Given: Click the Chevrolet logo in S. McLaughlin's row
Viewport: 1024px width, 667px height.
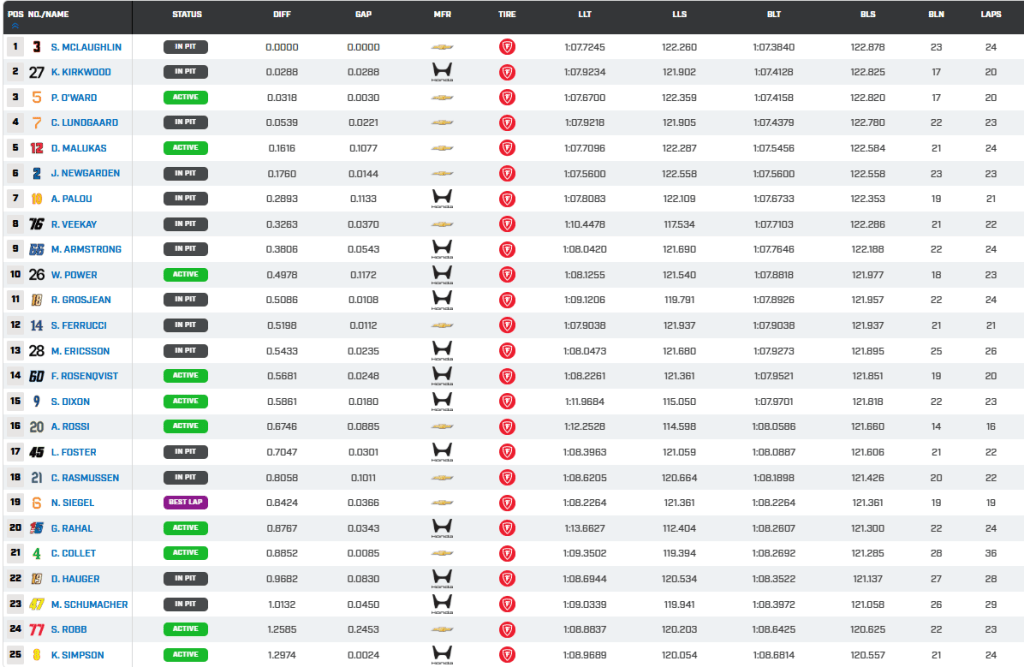Looking at the screenshot, I should point(442,47).
